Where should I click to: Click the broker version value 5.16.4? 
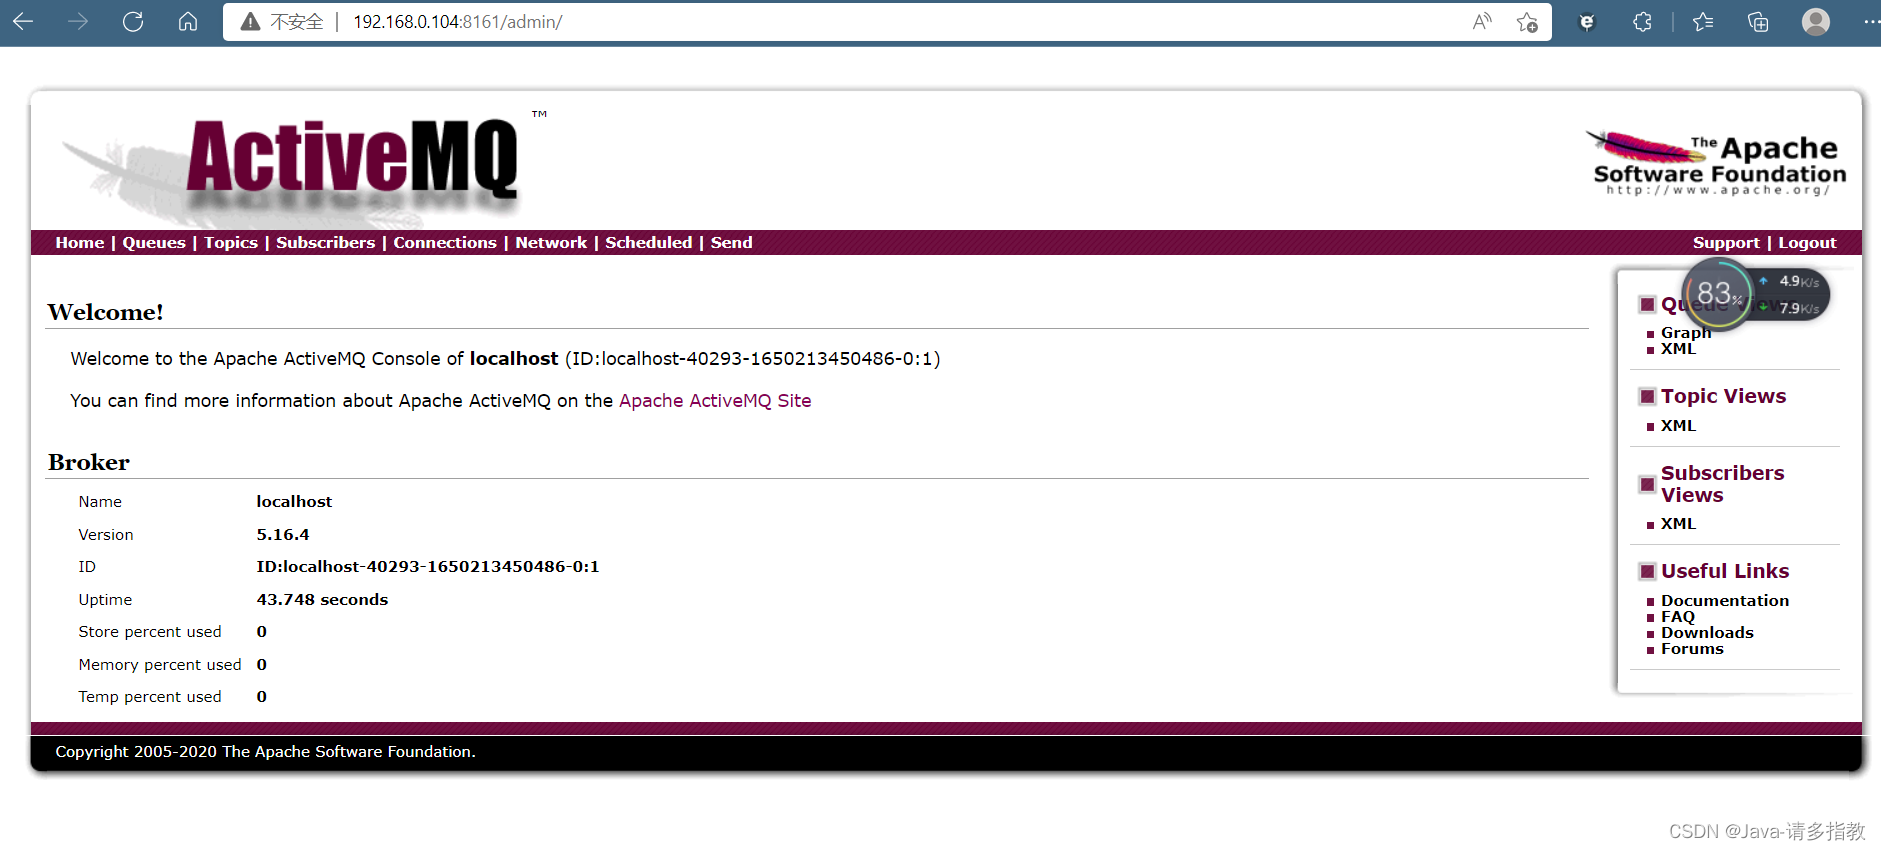coord(283,535)
